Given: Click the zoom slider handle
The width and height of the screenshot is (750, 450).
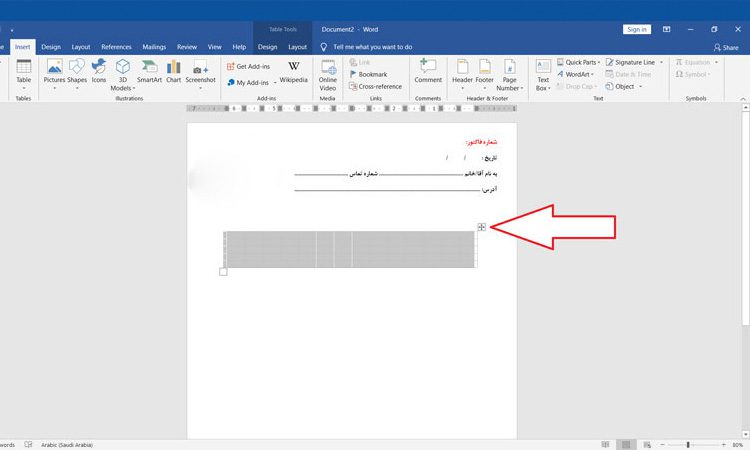Looking at the screenshot, I should 688,445.
